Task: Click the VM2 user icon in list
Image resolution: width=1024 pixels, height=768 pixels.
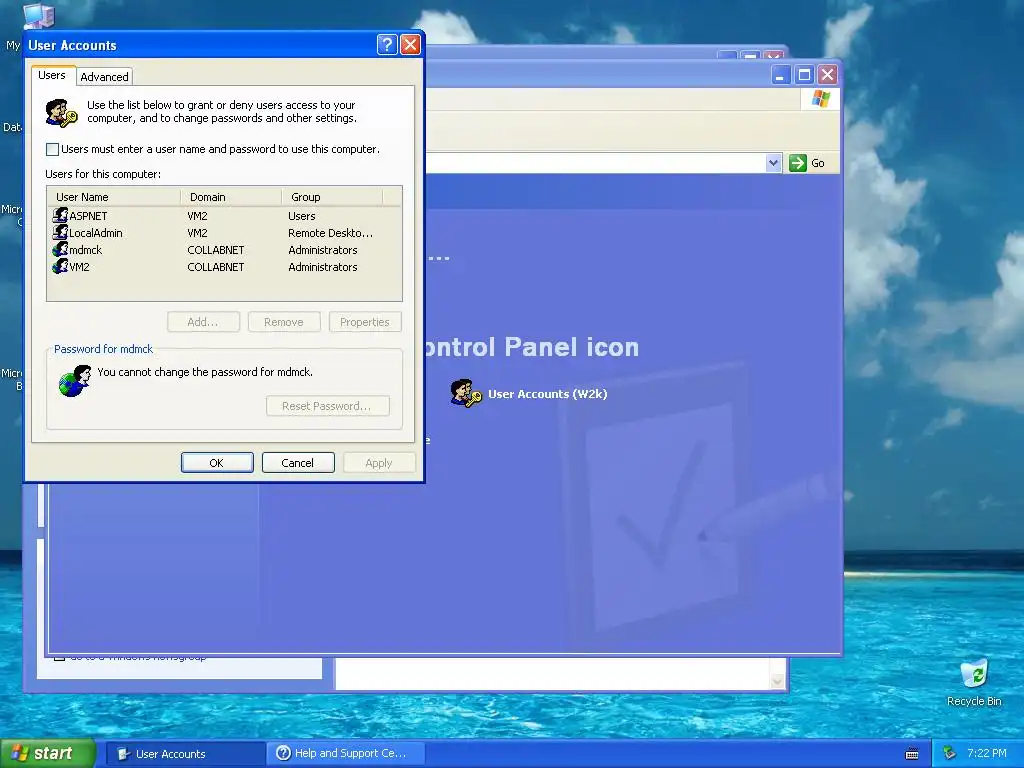Action: [61, 266]
